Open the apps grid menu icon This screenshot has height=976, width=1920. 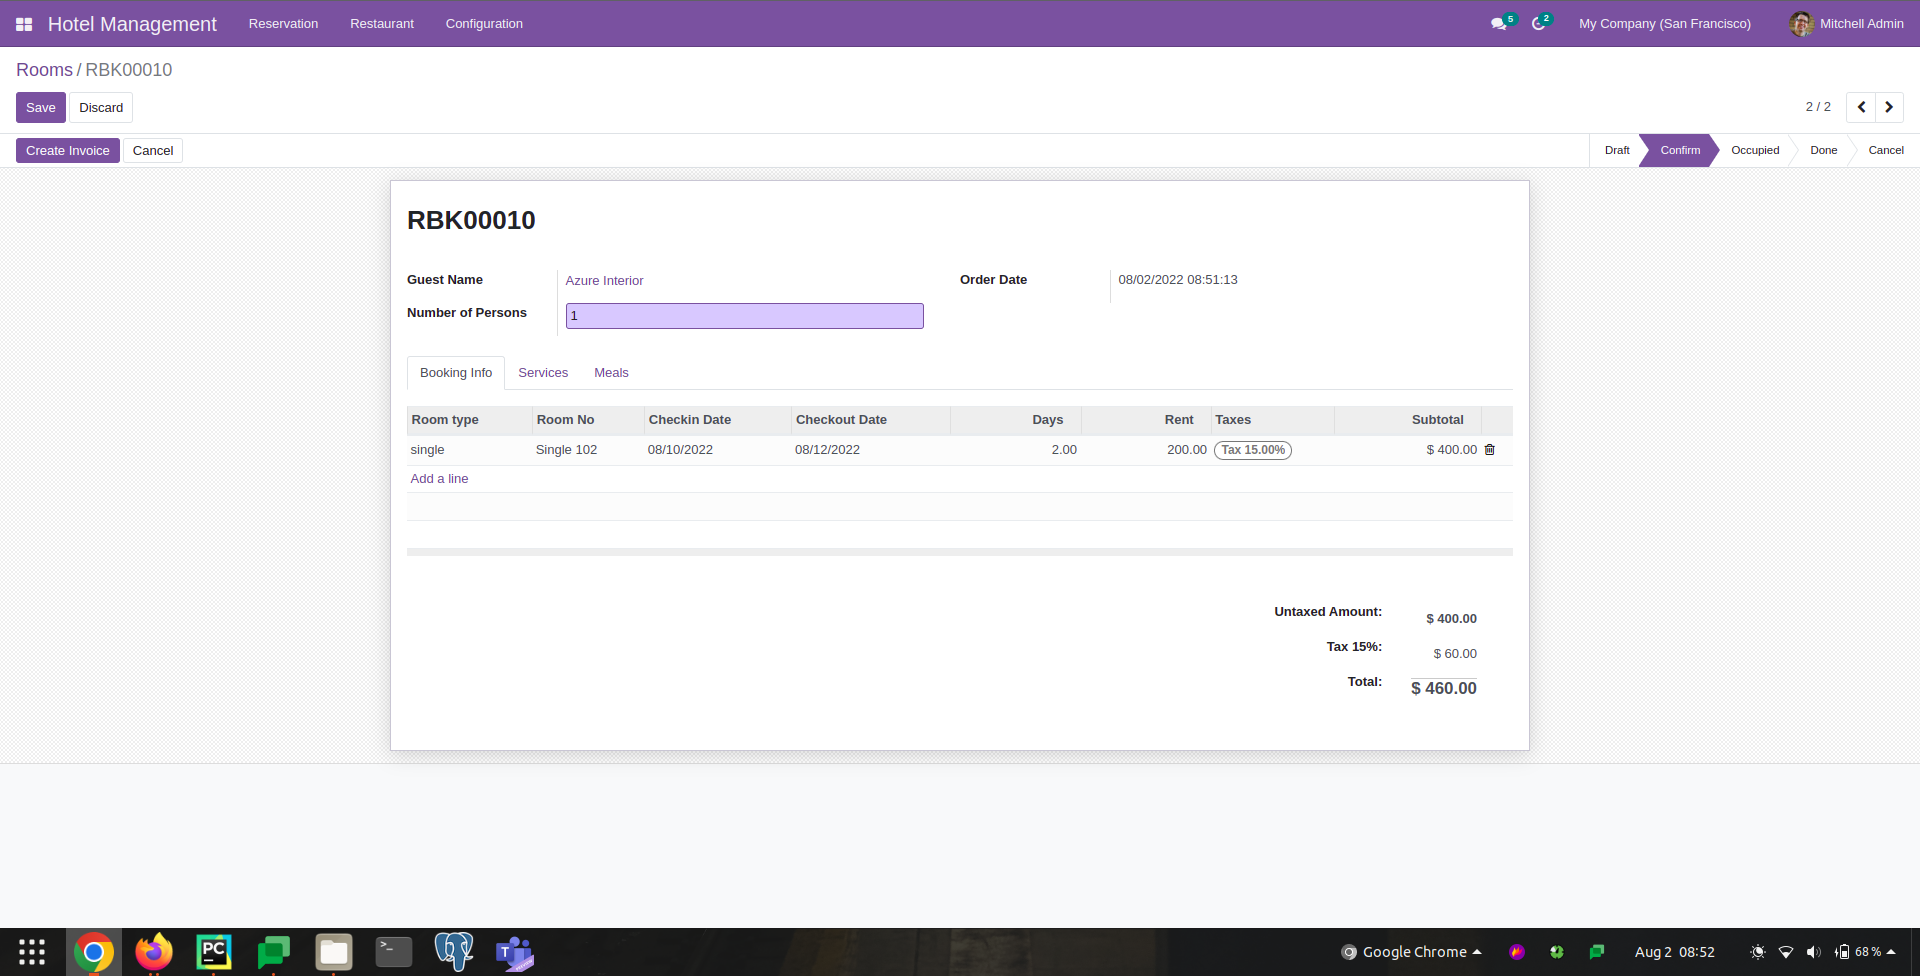[24, 24]
